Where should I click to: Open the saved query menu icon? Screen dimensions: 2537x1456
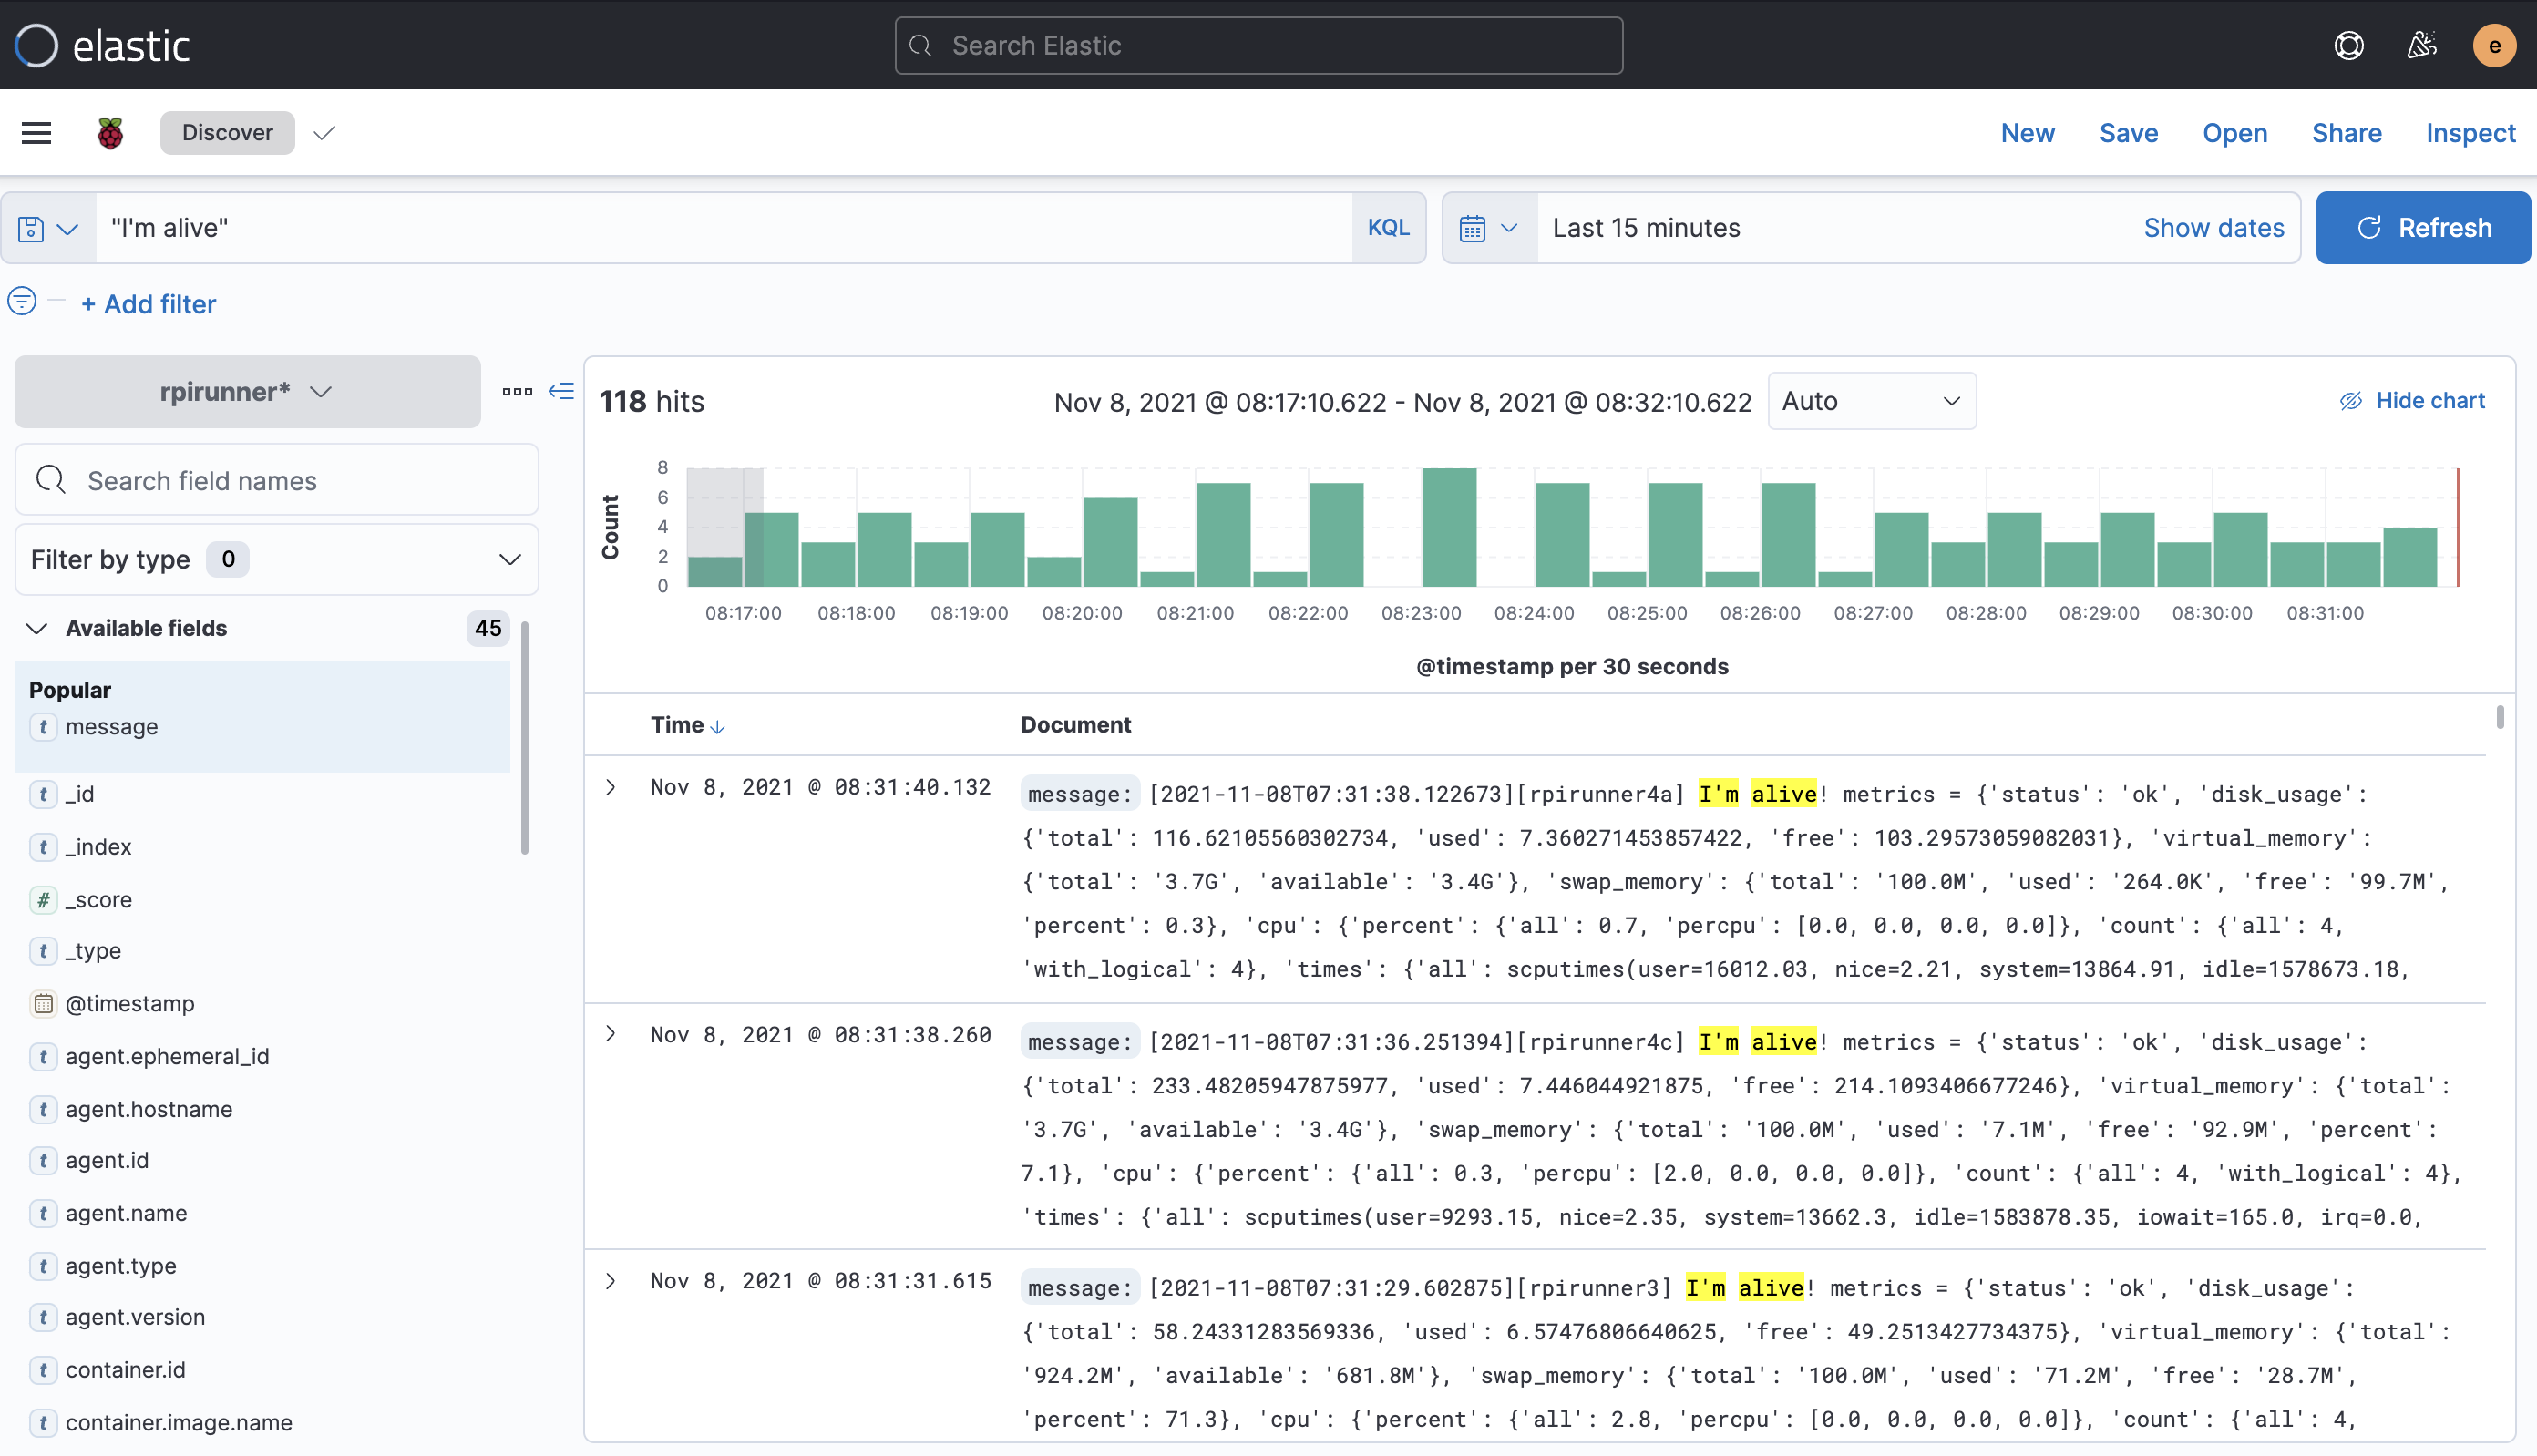[x=47, y=228]
